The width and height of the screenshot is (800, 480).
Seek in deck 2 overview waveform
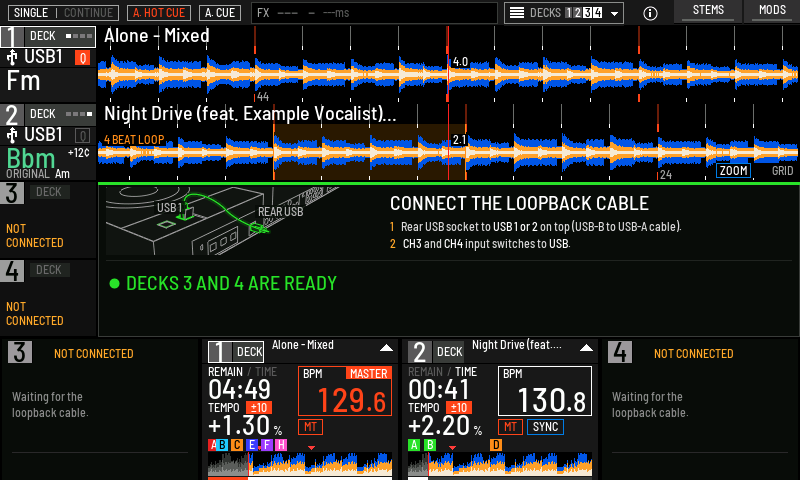pos(500,463)
